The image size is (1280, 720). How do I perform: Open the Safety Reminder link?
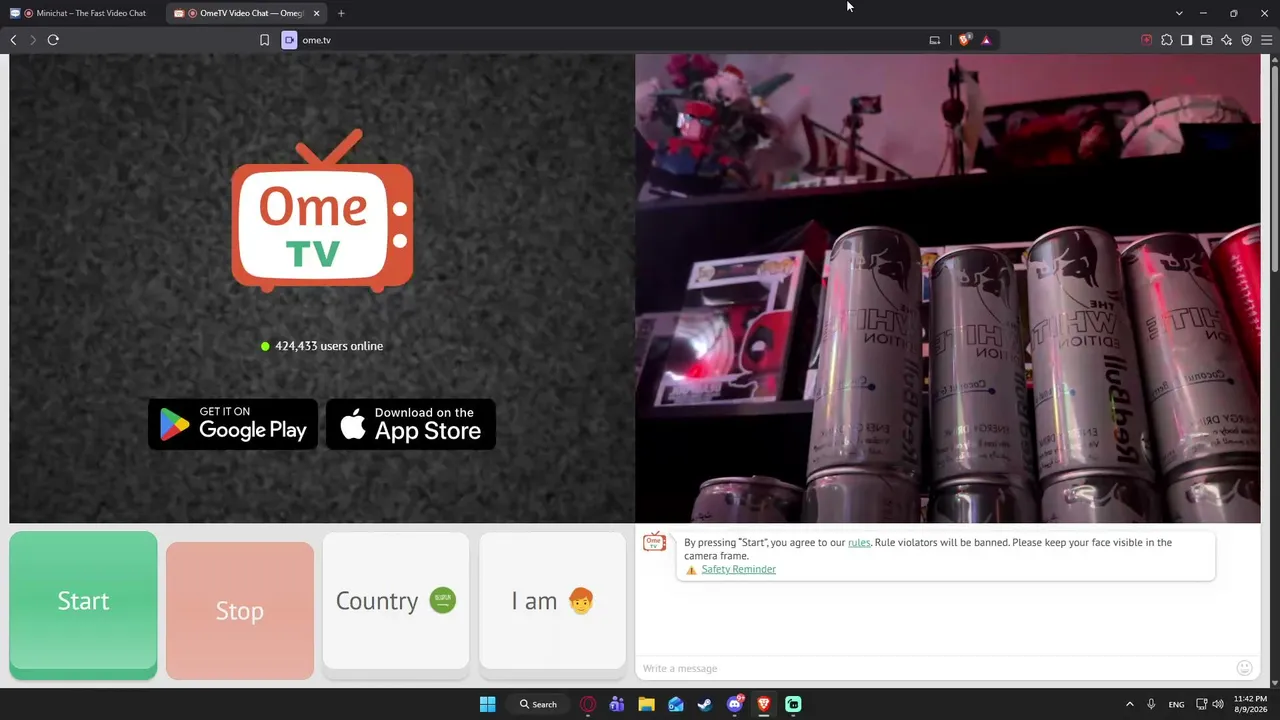coord(738,569)
